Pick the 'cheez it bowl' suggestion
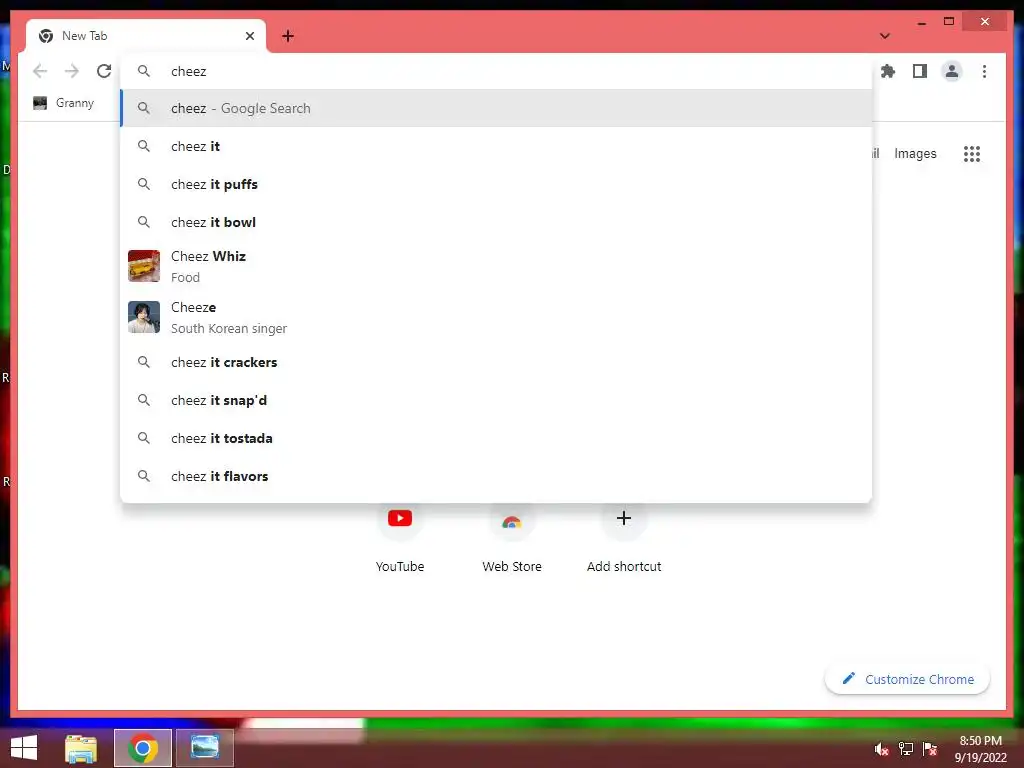The width and height of the screenshot is (1024, 768). pyautogui.click(x=496, y=222)
